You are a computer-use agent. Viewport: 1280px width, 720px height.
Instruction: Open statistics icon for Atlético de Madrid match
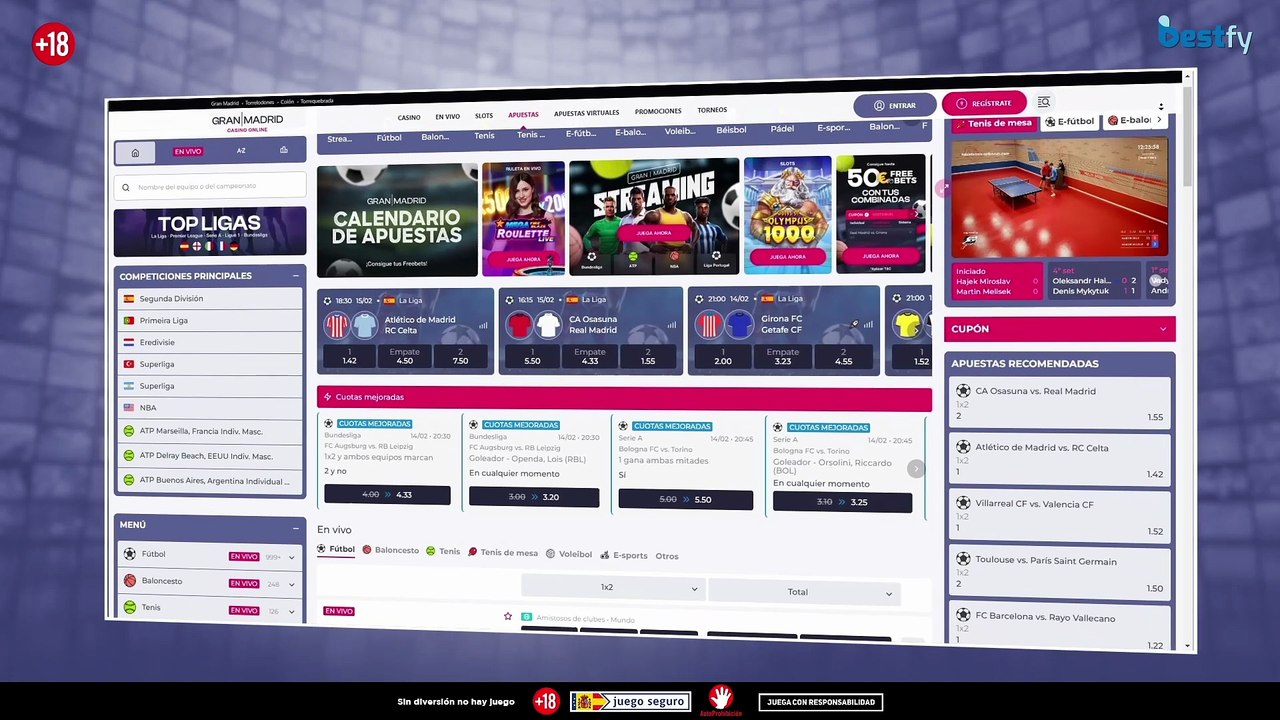(x=482, y=325)
